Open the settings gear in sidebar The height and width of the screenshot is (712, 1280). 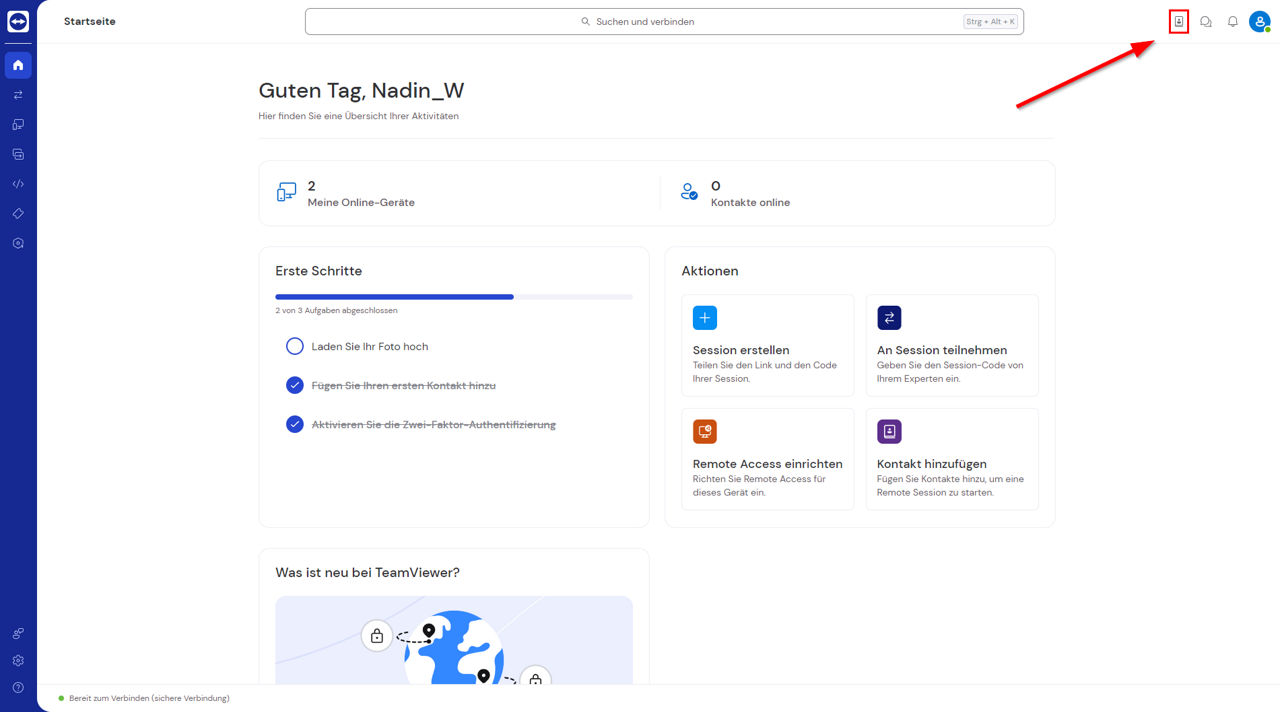point(18,660)
